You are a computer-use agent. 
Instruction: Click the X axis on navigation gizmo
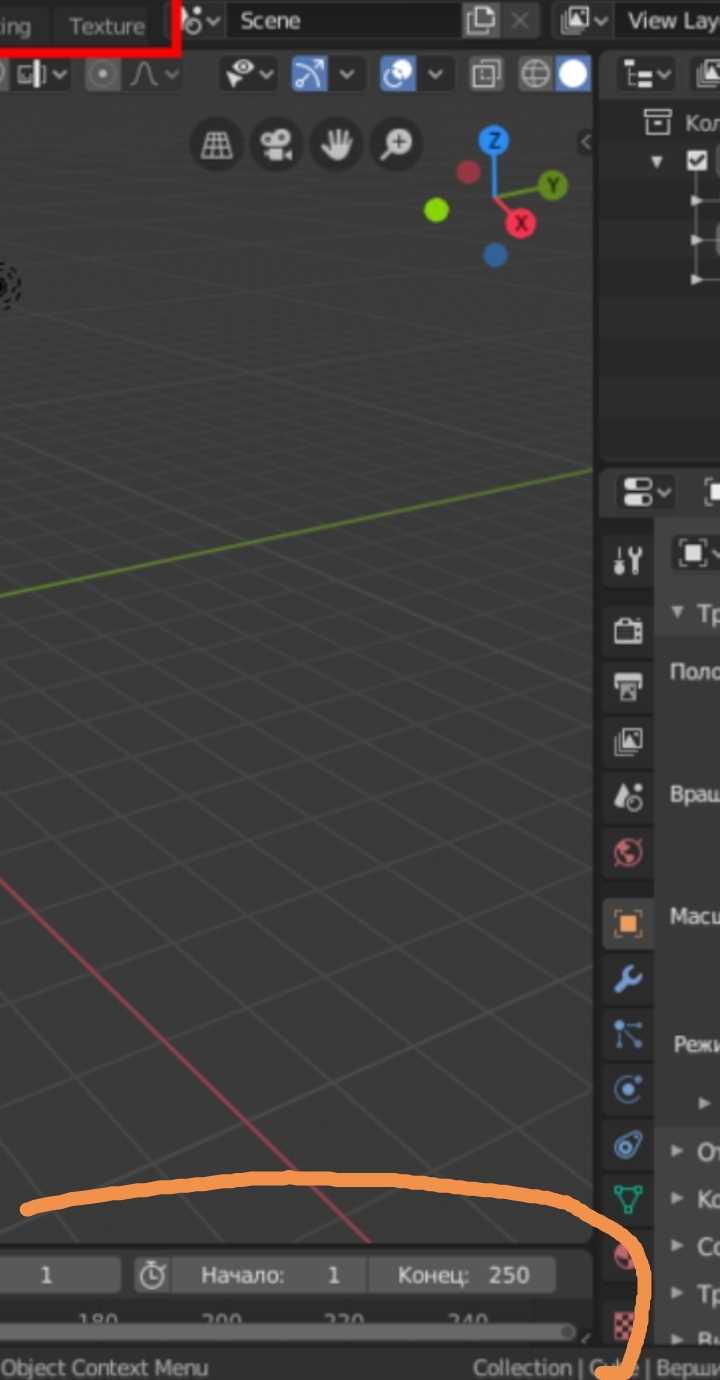520,223
